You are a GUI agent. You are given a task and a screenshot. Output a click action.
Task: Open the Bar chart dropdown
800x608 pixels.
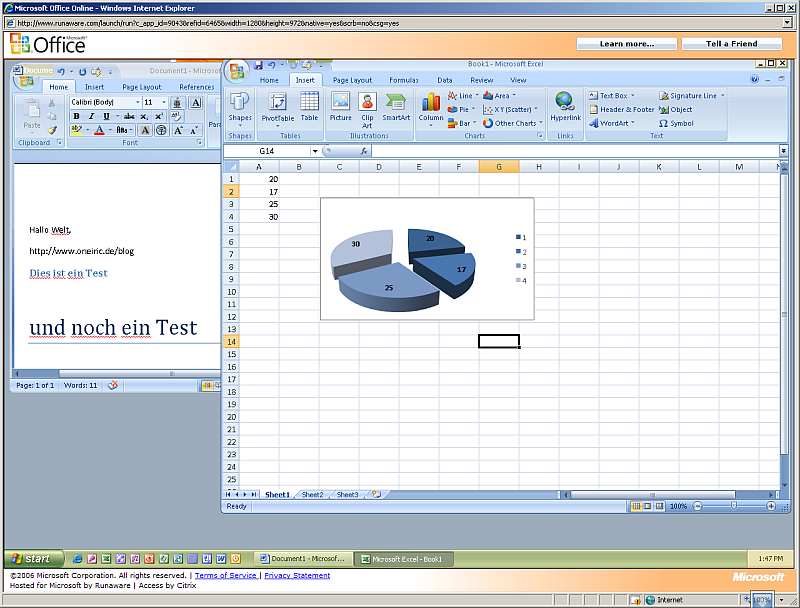[462, 123]
